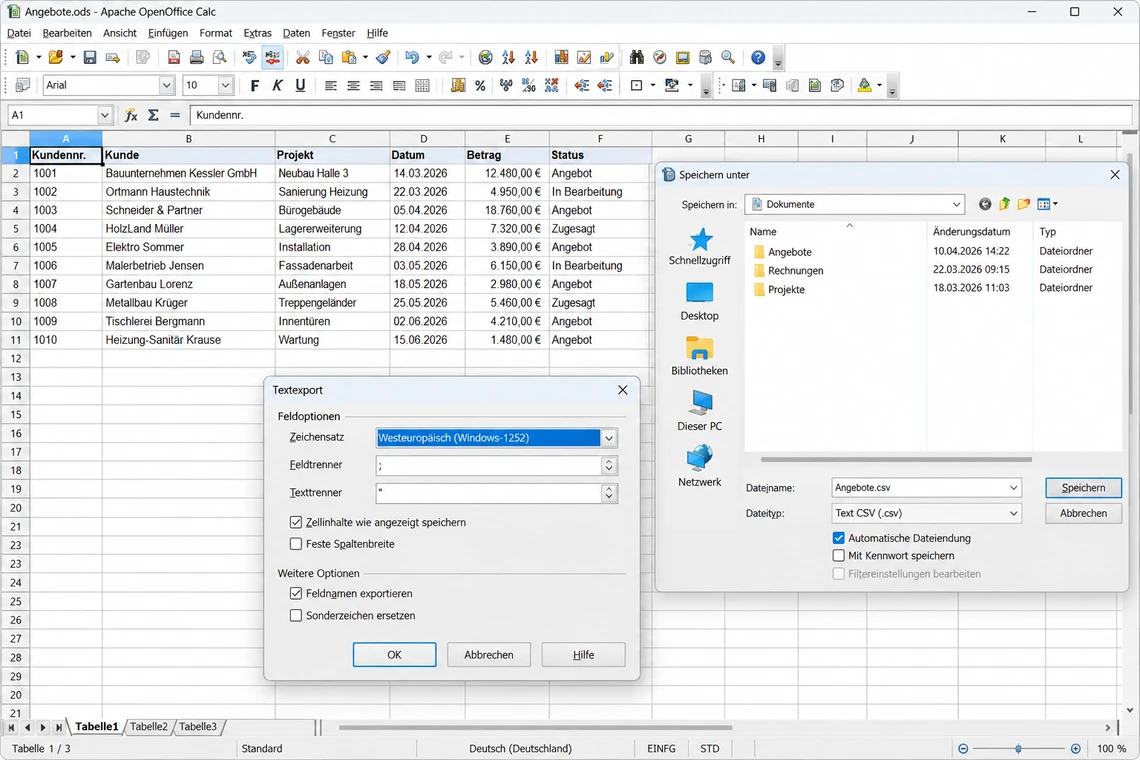Sort descending with the Z-A icon
The image size is (1140, 760).
(531, 57)
